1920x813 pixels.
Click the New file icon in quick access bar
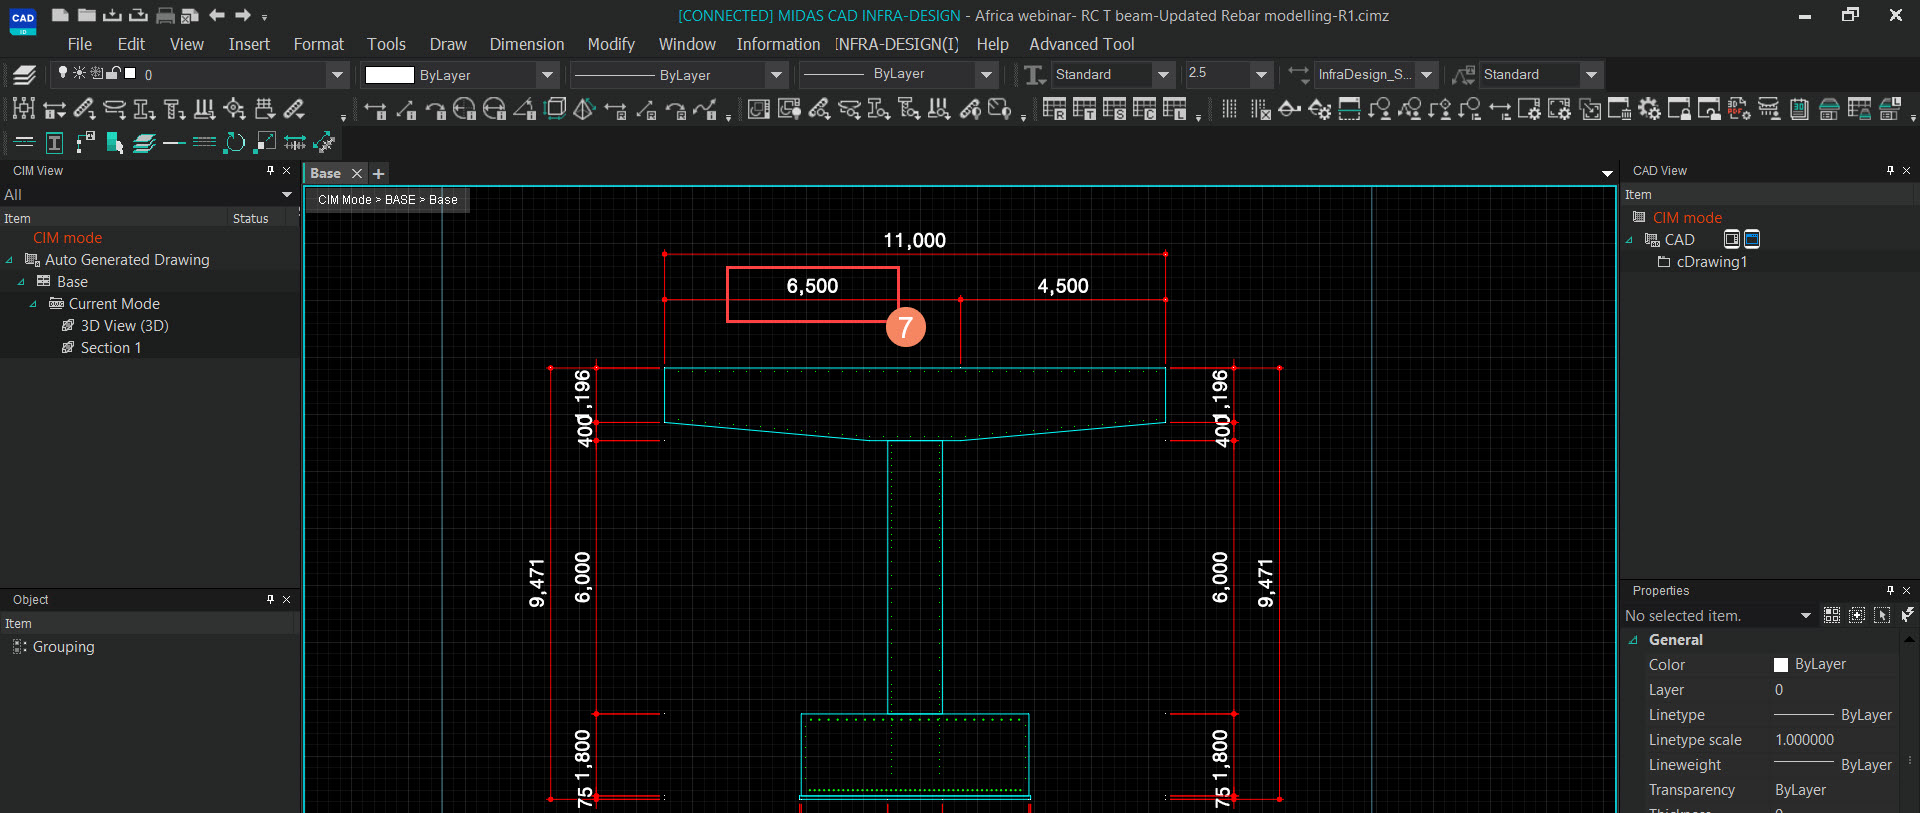60,15
